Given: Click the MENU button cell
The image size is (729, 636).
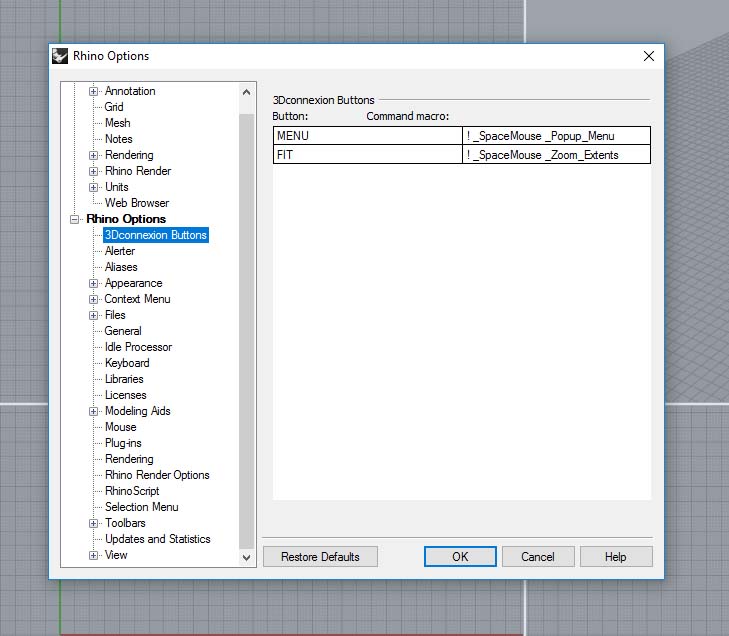Looking at the screenshot, I should [x=368, y=136].
